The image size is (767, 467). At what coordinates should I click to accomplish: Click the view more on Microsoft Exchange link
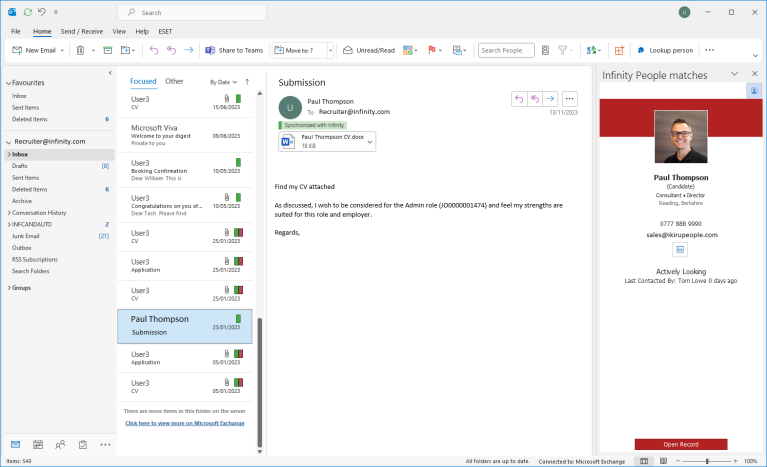(x=184, y=423)
